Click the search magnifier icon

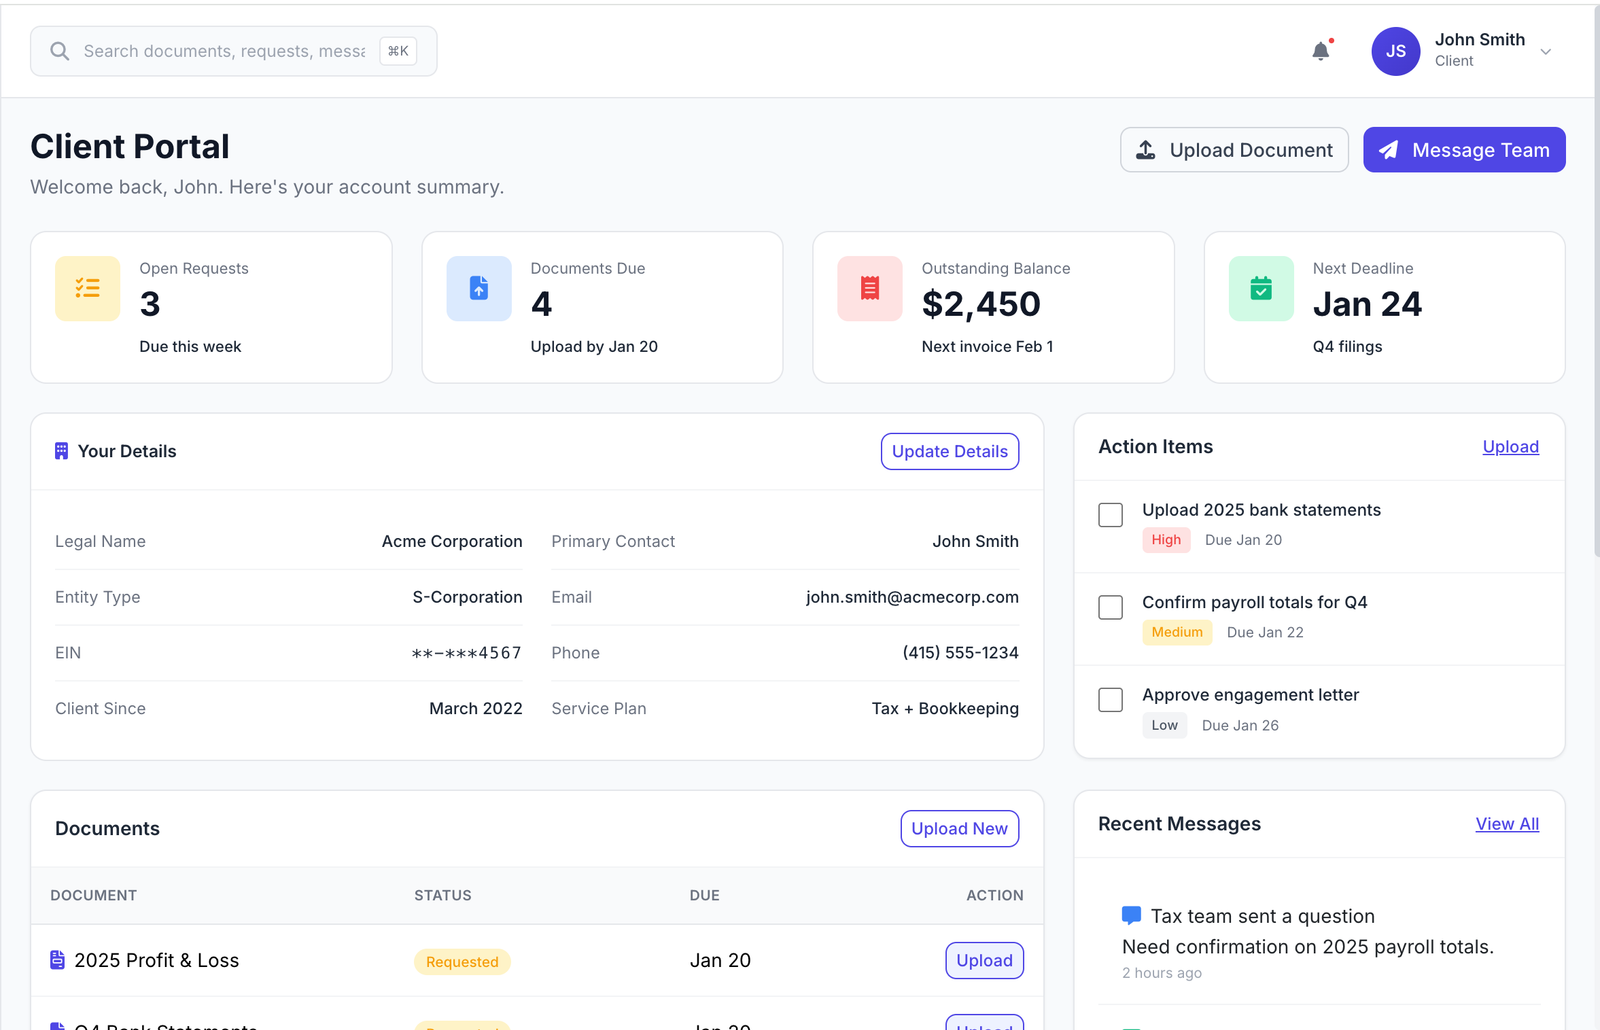[x=59, y=51]
